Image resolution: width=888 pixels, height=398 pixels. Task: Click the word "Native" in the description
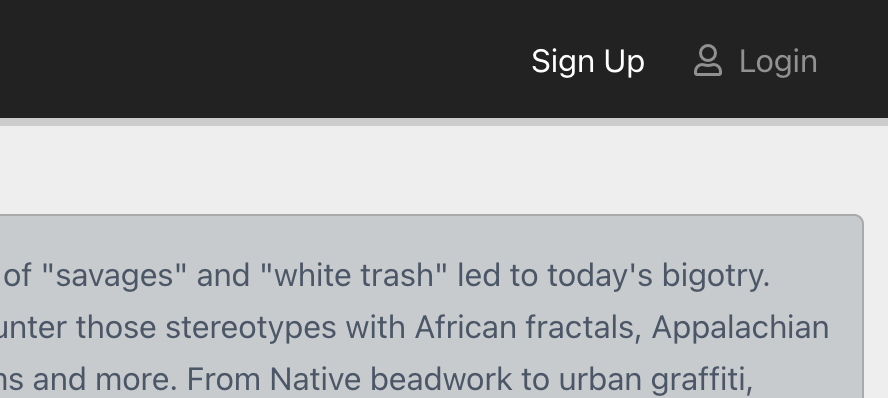click(x=315, y=379)
